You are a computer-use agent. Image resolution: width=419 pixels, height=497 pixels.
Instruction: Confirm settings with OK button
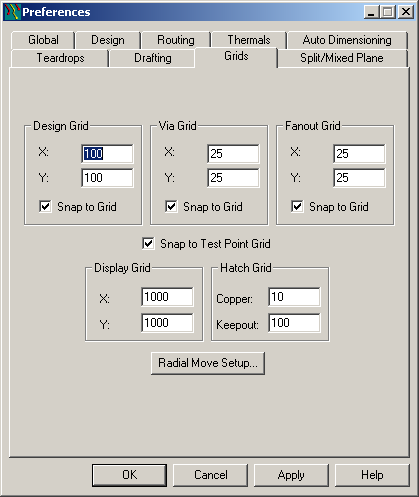129,475
